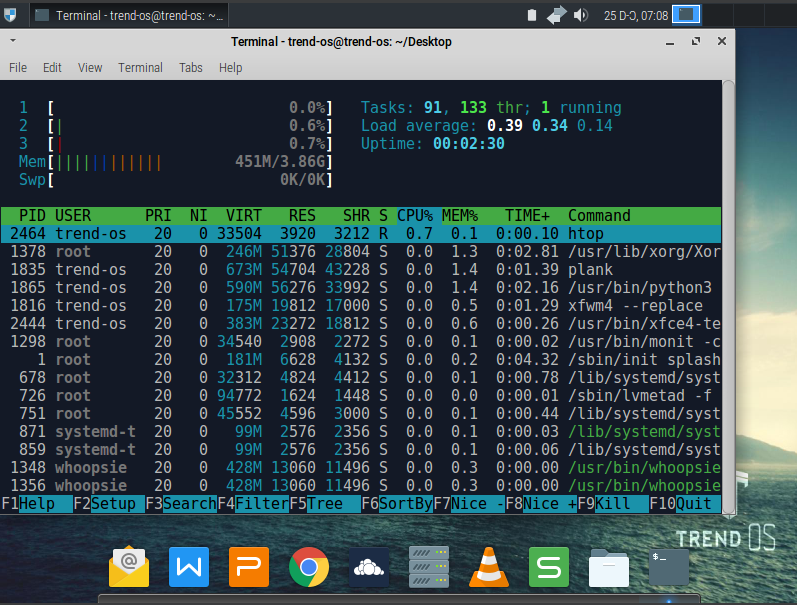Open WPS Spreadsheets from the dock
The width and height of the screenshot is (797, 605).
coord(548,567)
